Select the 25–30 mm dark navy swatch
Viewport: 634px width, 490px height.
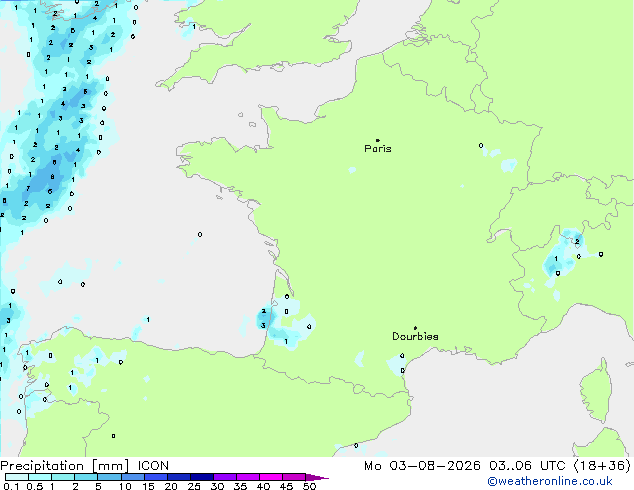201,477
